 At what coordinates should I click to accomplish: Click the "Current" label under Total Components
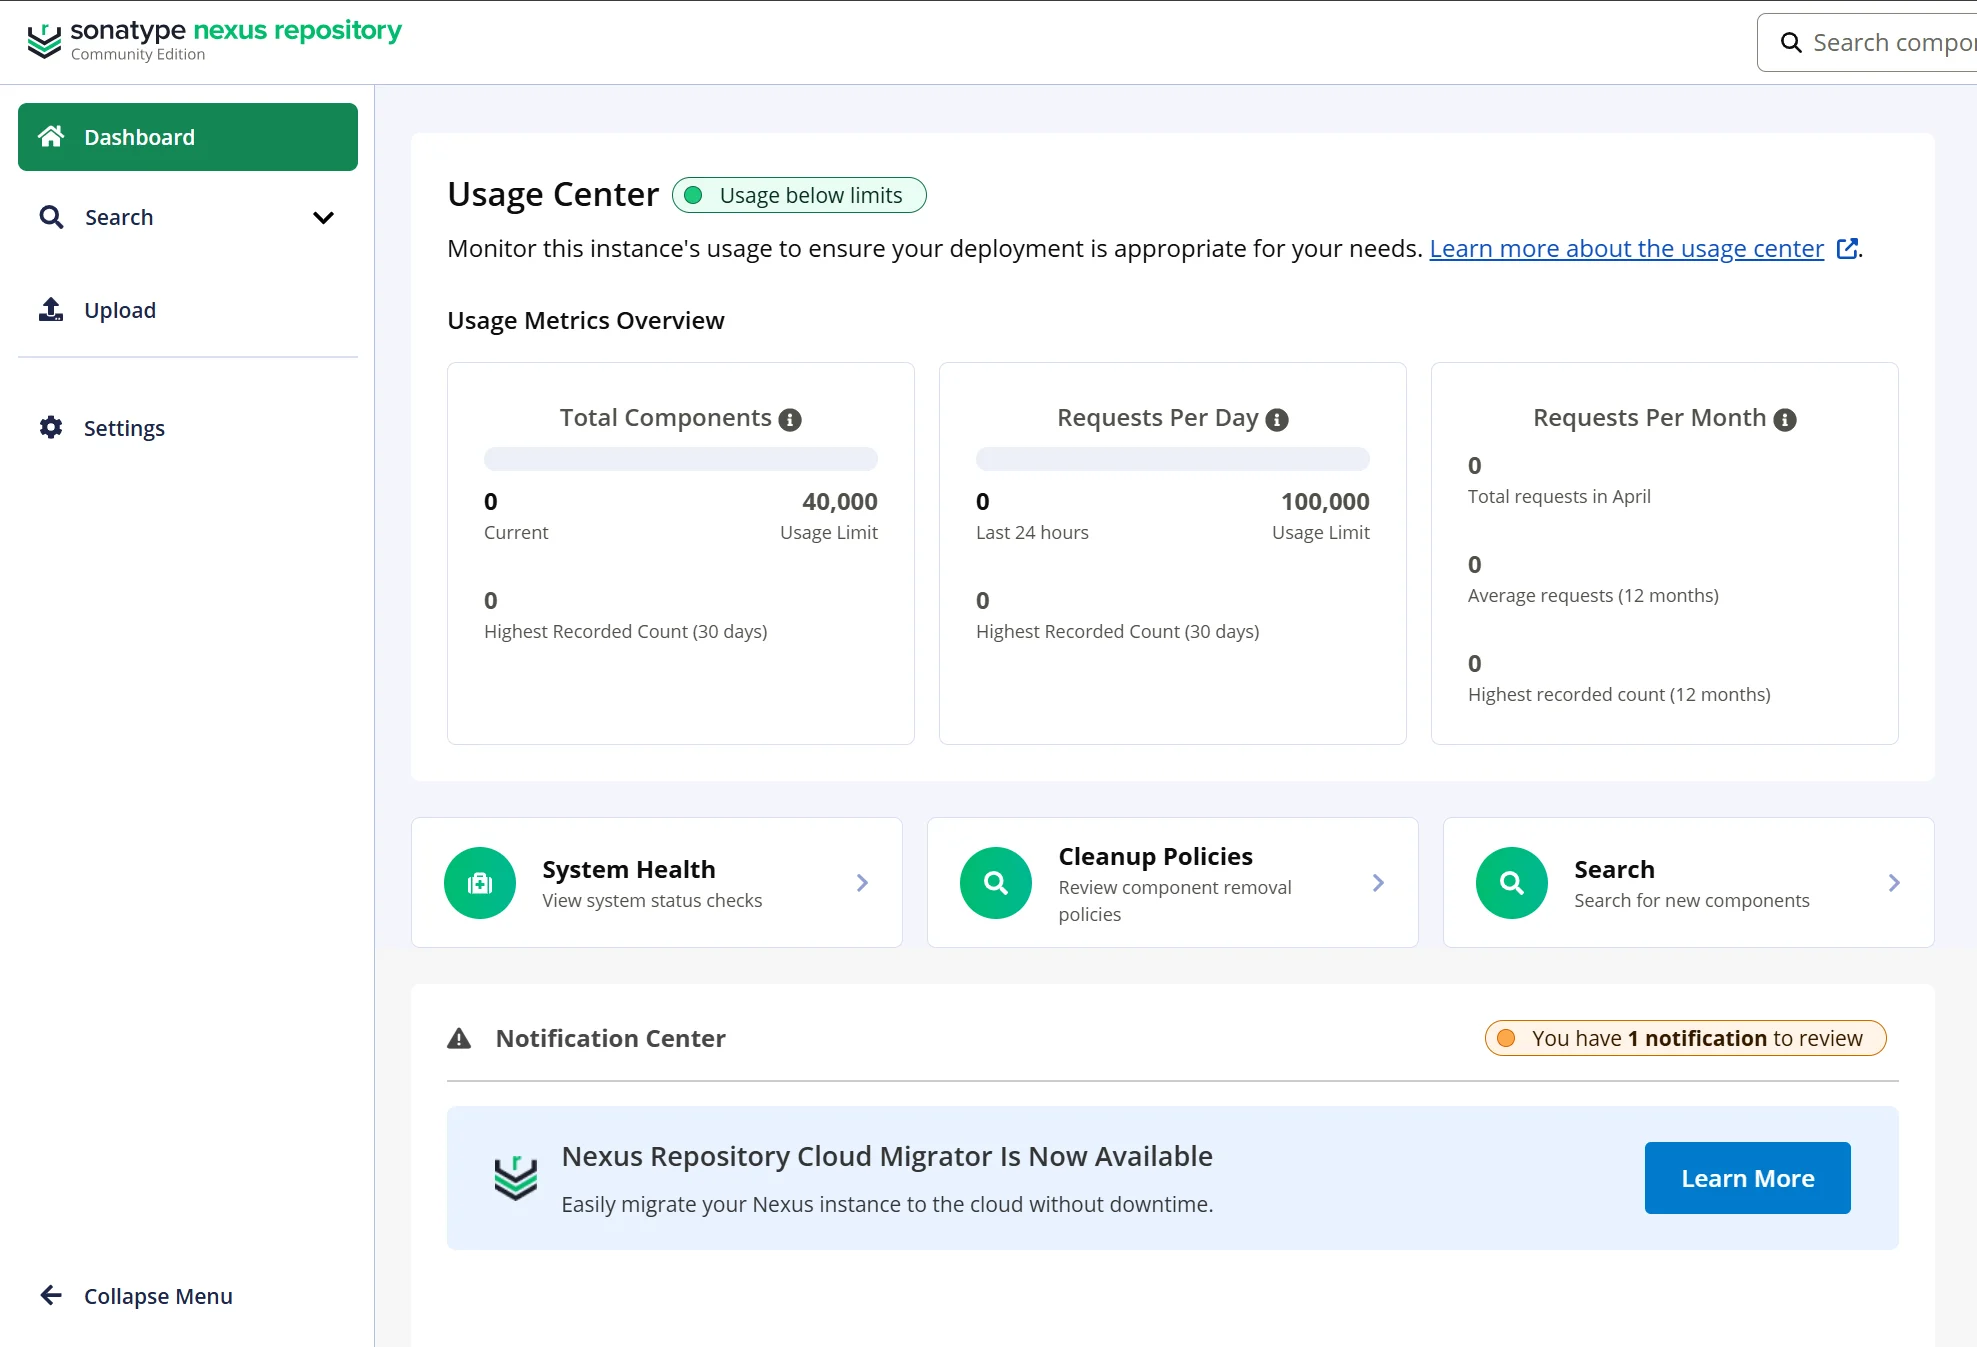(516, 532)
